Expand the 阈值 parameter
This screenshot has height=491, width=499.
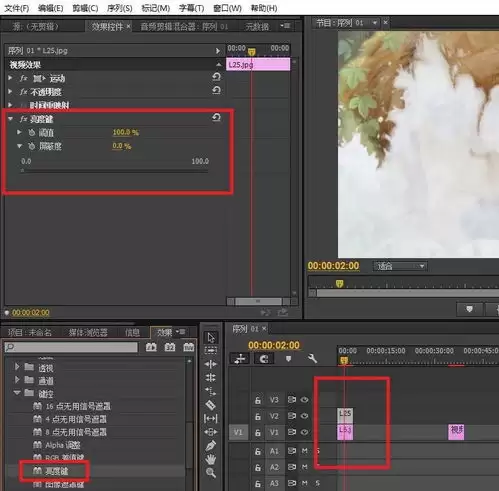pos(19,132)
